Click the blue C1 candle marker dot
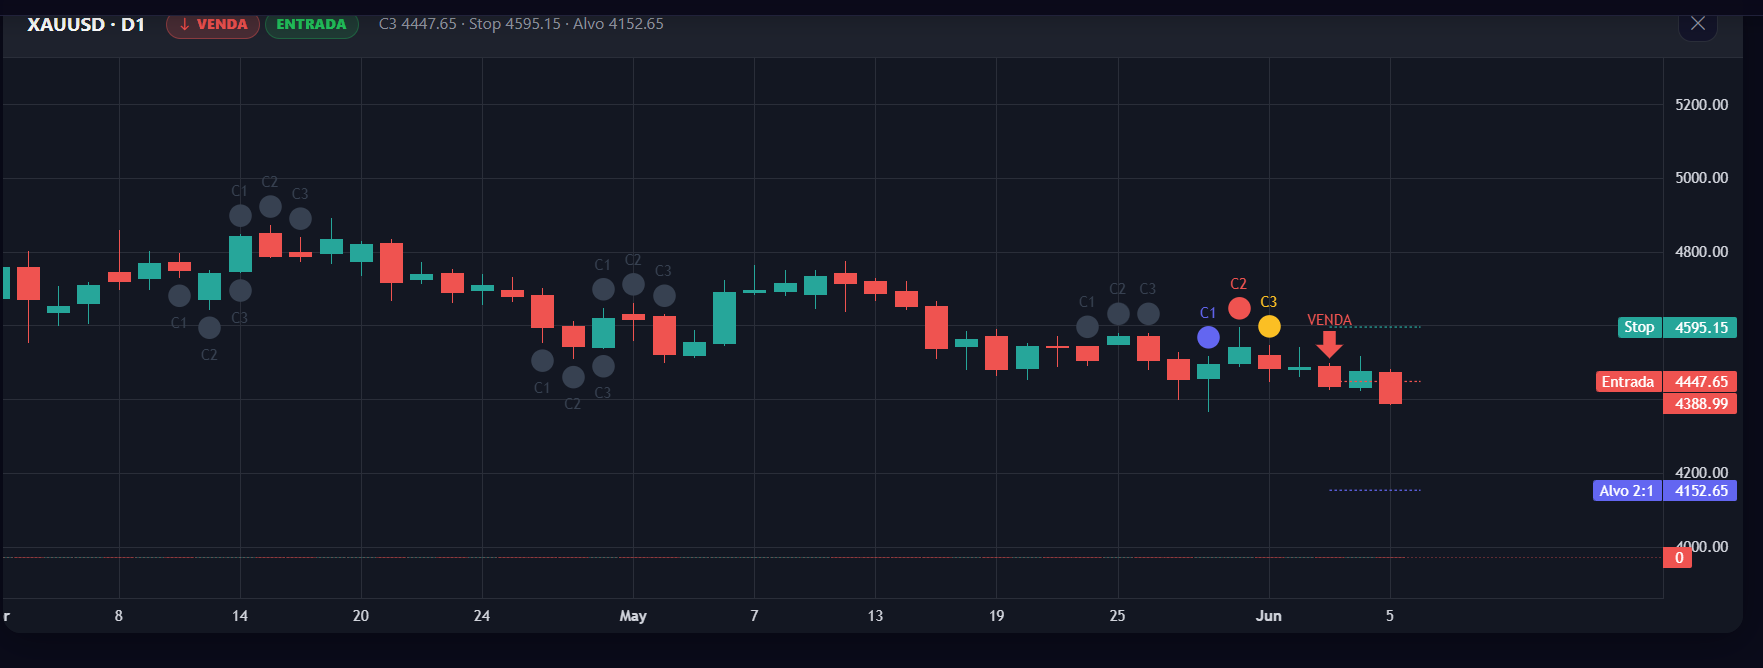 [1208, 337]
